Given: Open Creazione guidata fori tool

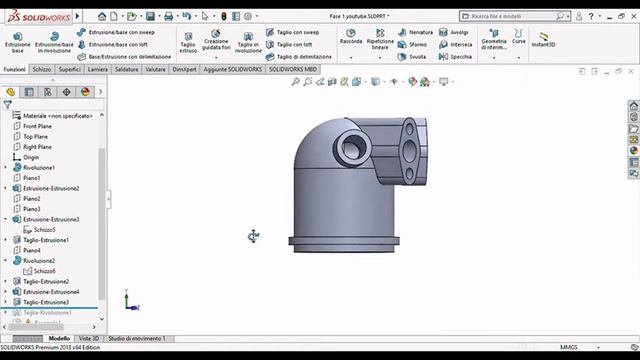Looking at the screenshot, I should tap(216, 40).
